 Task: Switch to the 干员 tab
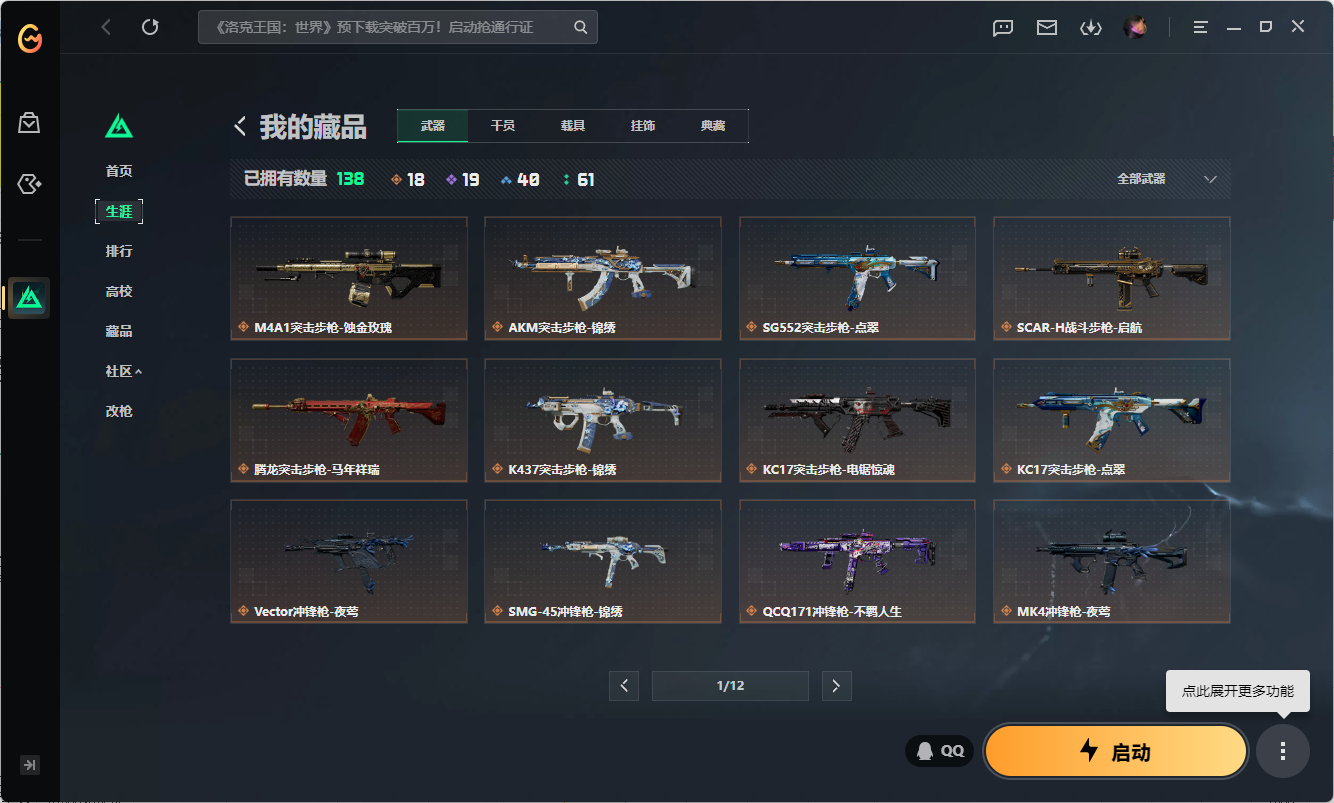pos(503,126)
